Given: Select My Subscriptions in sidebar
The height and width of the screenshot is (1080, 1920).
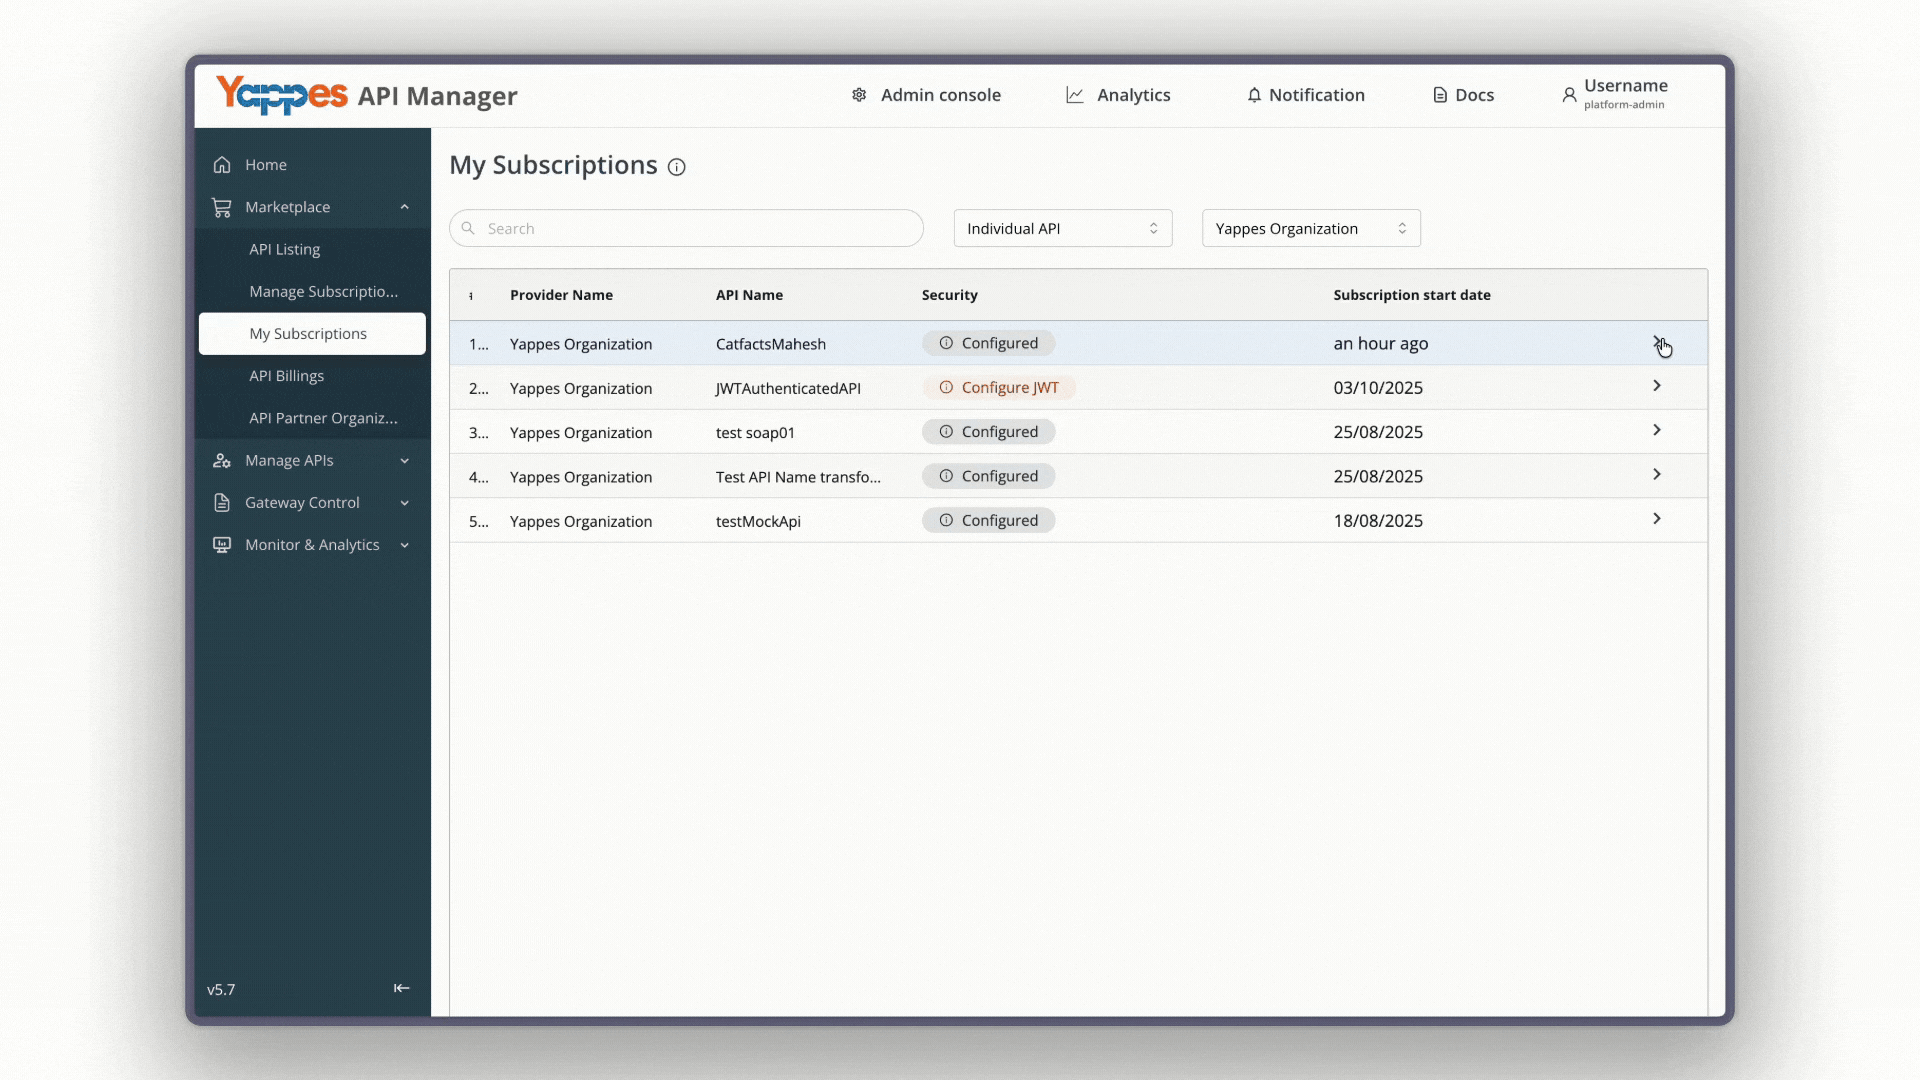Looking at the screenshot, I should pyautogui.click(x=312, y=334).
